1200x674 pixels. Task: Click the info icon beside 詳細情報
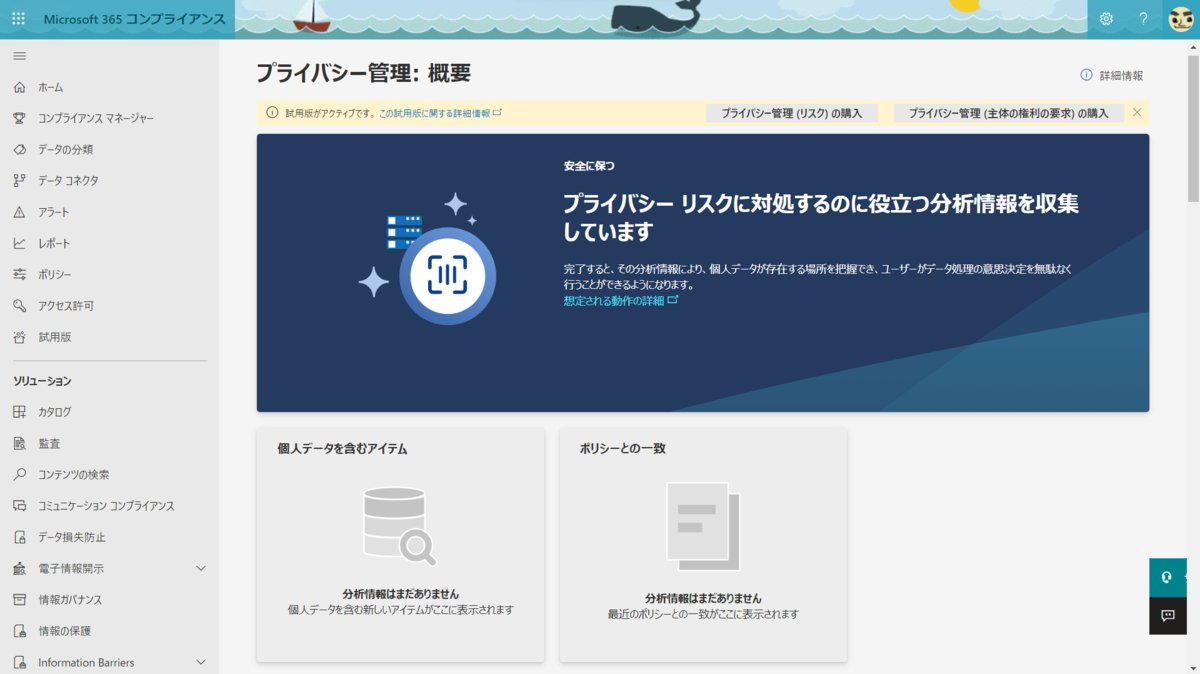click(1086, 75)
